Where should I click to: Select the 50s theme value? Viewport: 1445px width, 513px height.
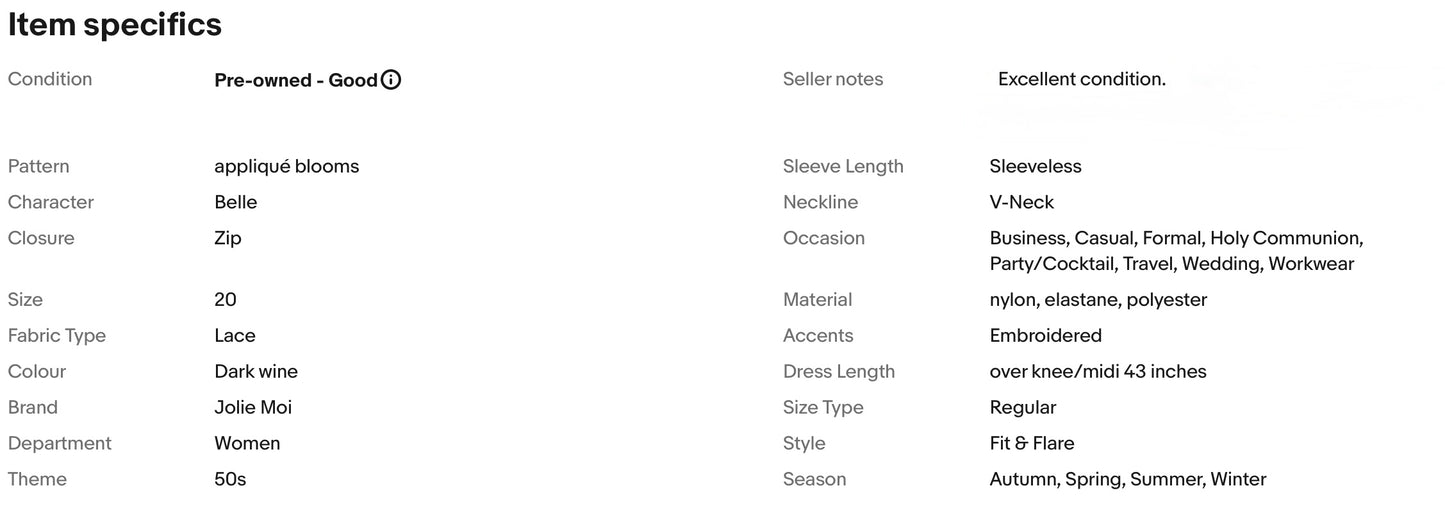[230, 479]
